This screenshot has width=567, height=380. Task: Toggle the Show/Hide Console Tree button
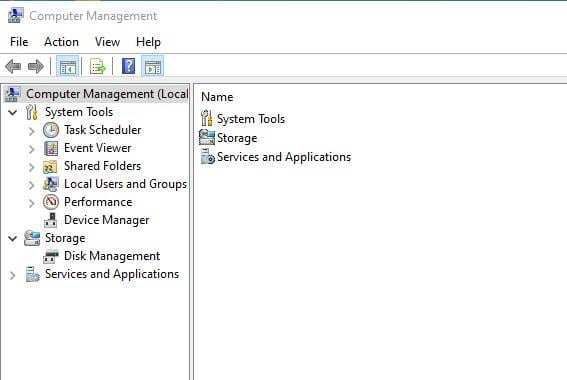tap(68, 67)
